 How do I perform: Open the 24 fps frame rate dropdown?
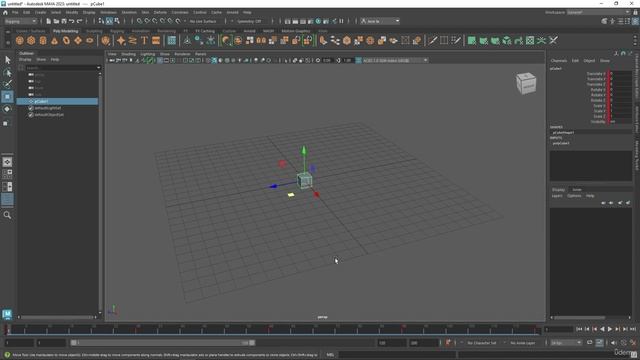[x=566, y=343]
